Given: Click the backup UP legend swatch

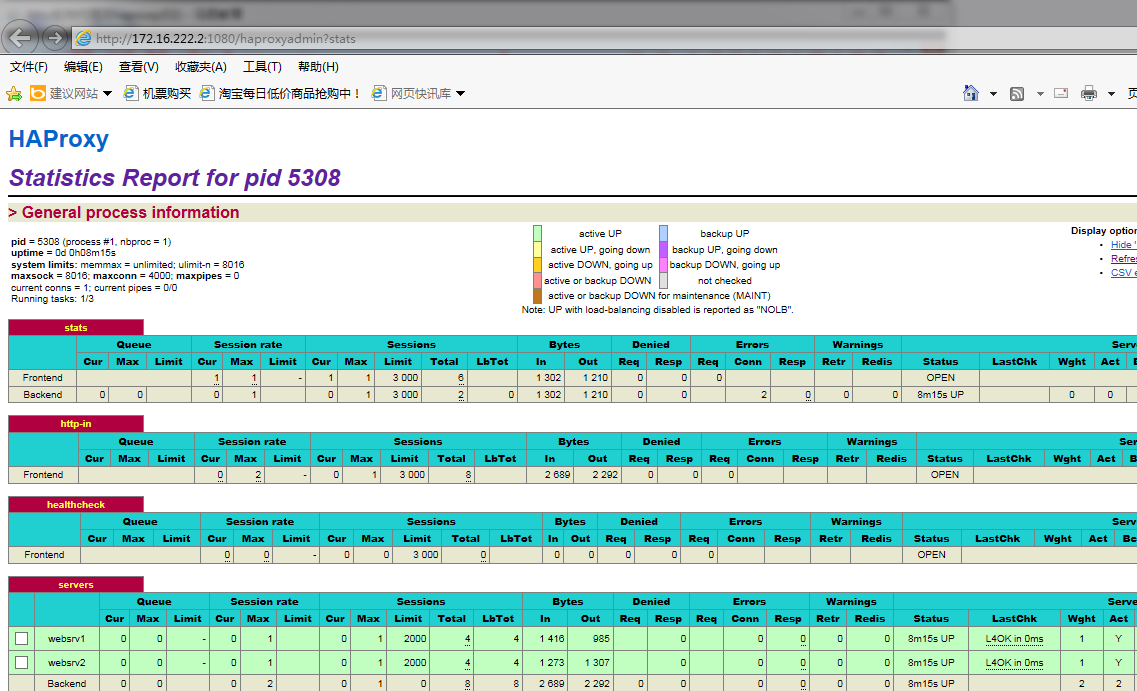Looking at the screenshot, I should click(x=663, y=233).
